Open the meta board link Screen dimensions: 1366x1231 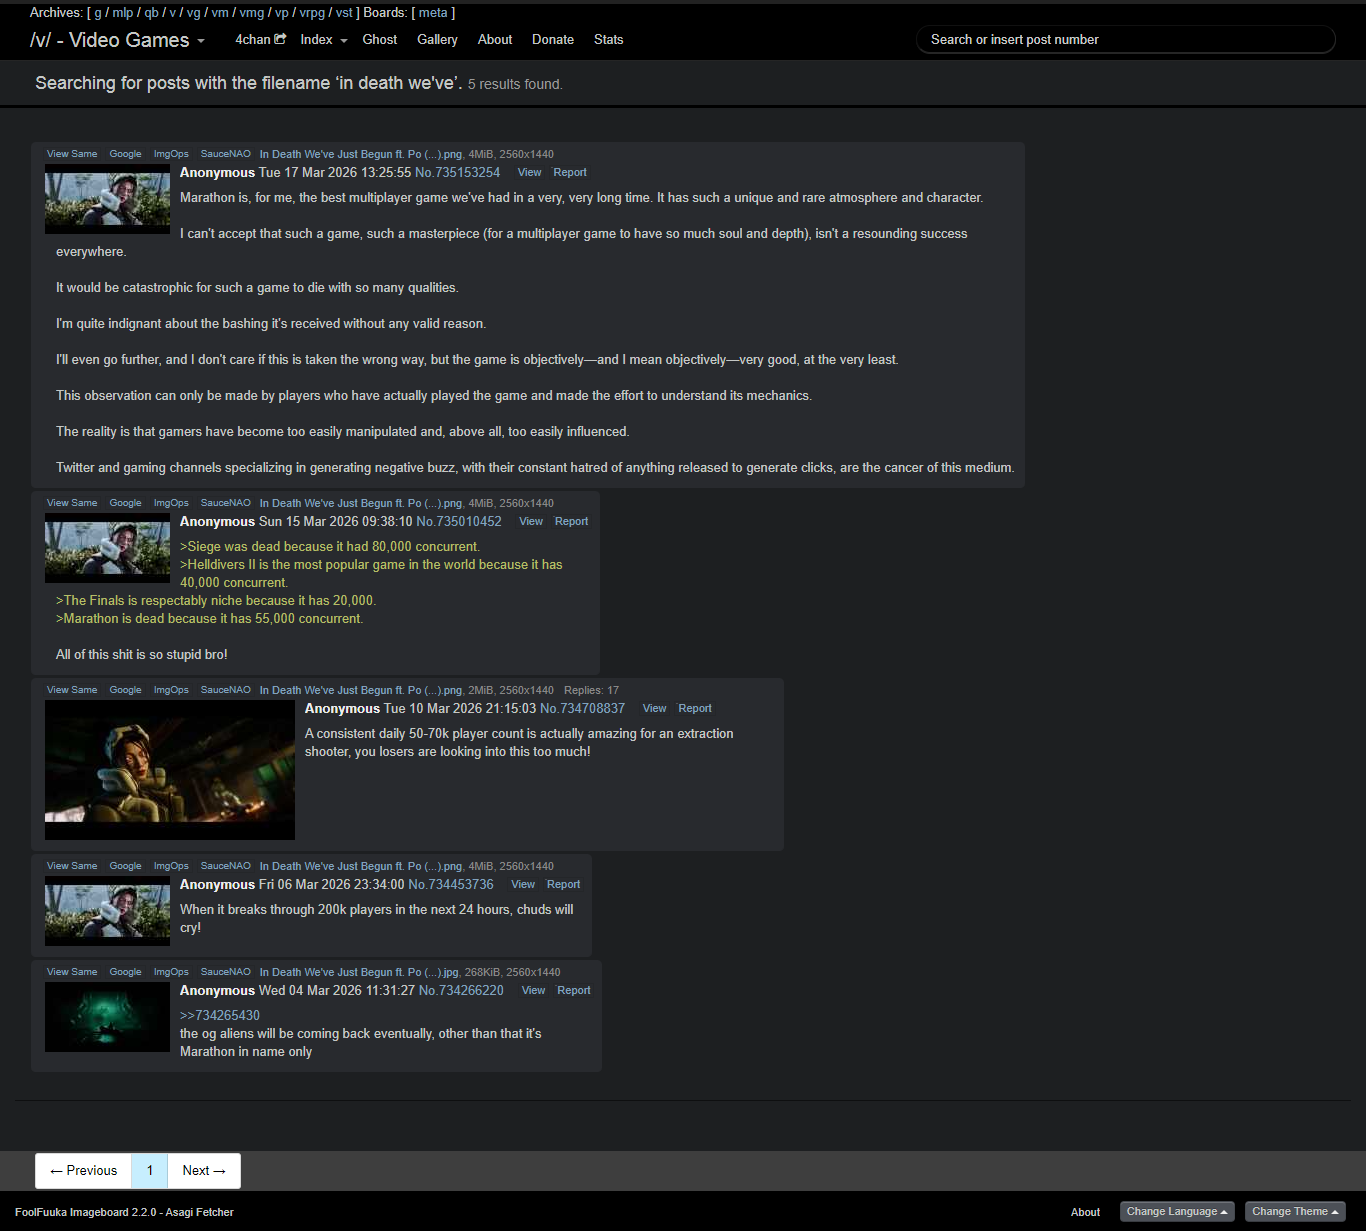(x=433, y=13)
